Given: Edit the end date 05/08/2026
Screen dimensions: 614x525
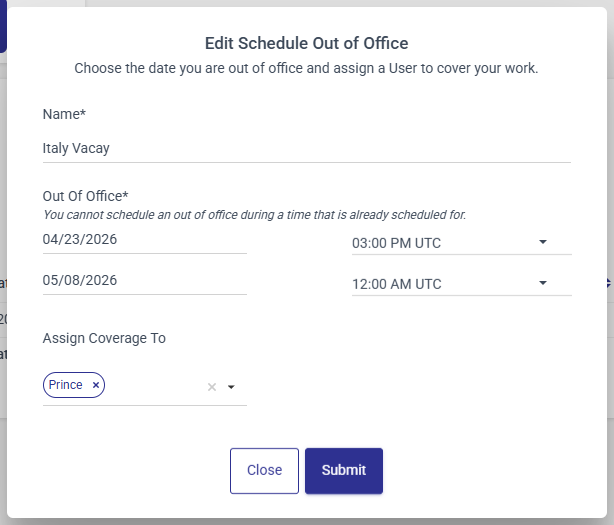Looking at the screenshot, I should click(x=144, y=281).
